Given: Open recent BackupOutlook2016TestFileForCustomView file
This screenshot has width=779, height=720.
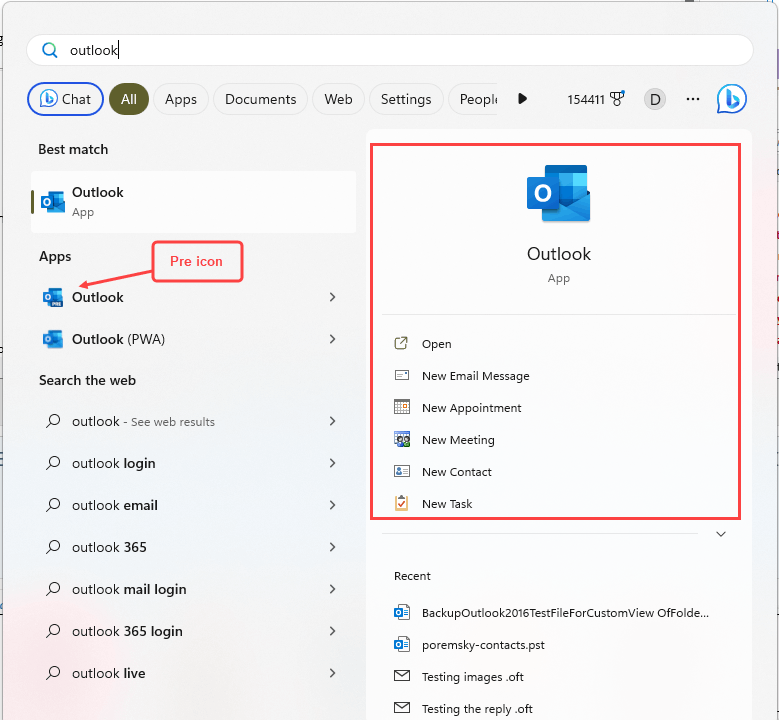Looking at the screenshot, I should click(565, 613).
